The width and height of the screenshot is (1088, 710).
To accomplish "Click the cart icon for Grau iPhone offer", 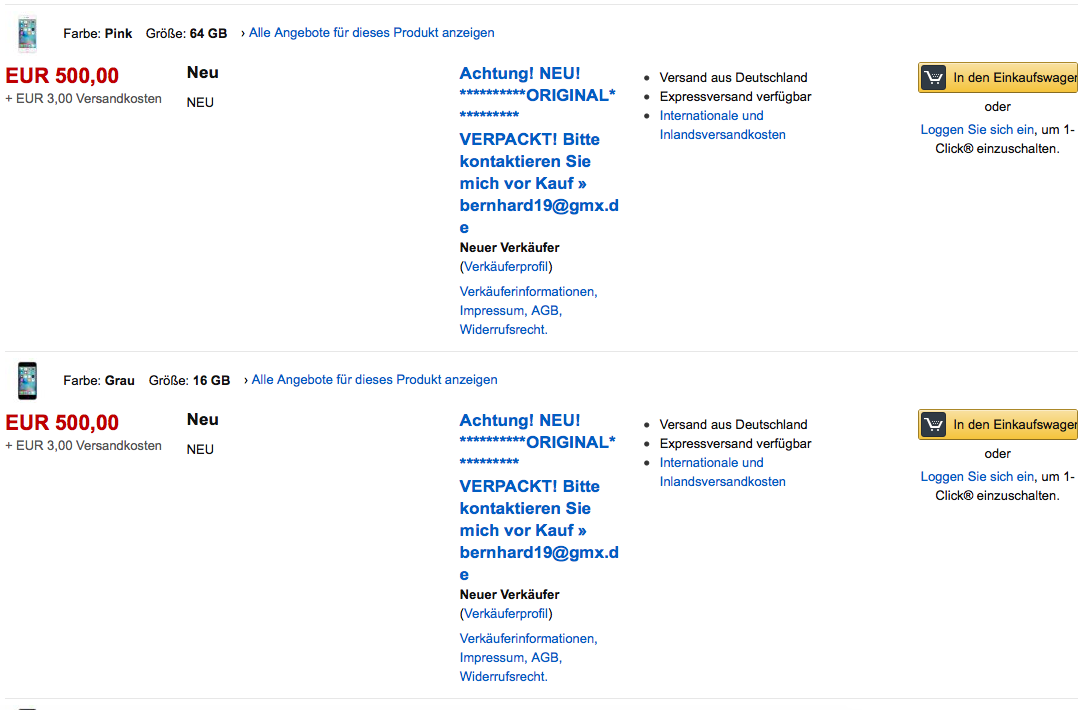I will [x=933, y=425].
